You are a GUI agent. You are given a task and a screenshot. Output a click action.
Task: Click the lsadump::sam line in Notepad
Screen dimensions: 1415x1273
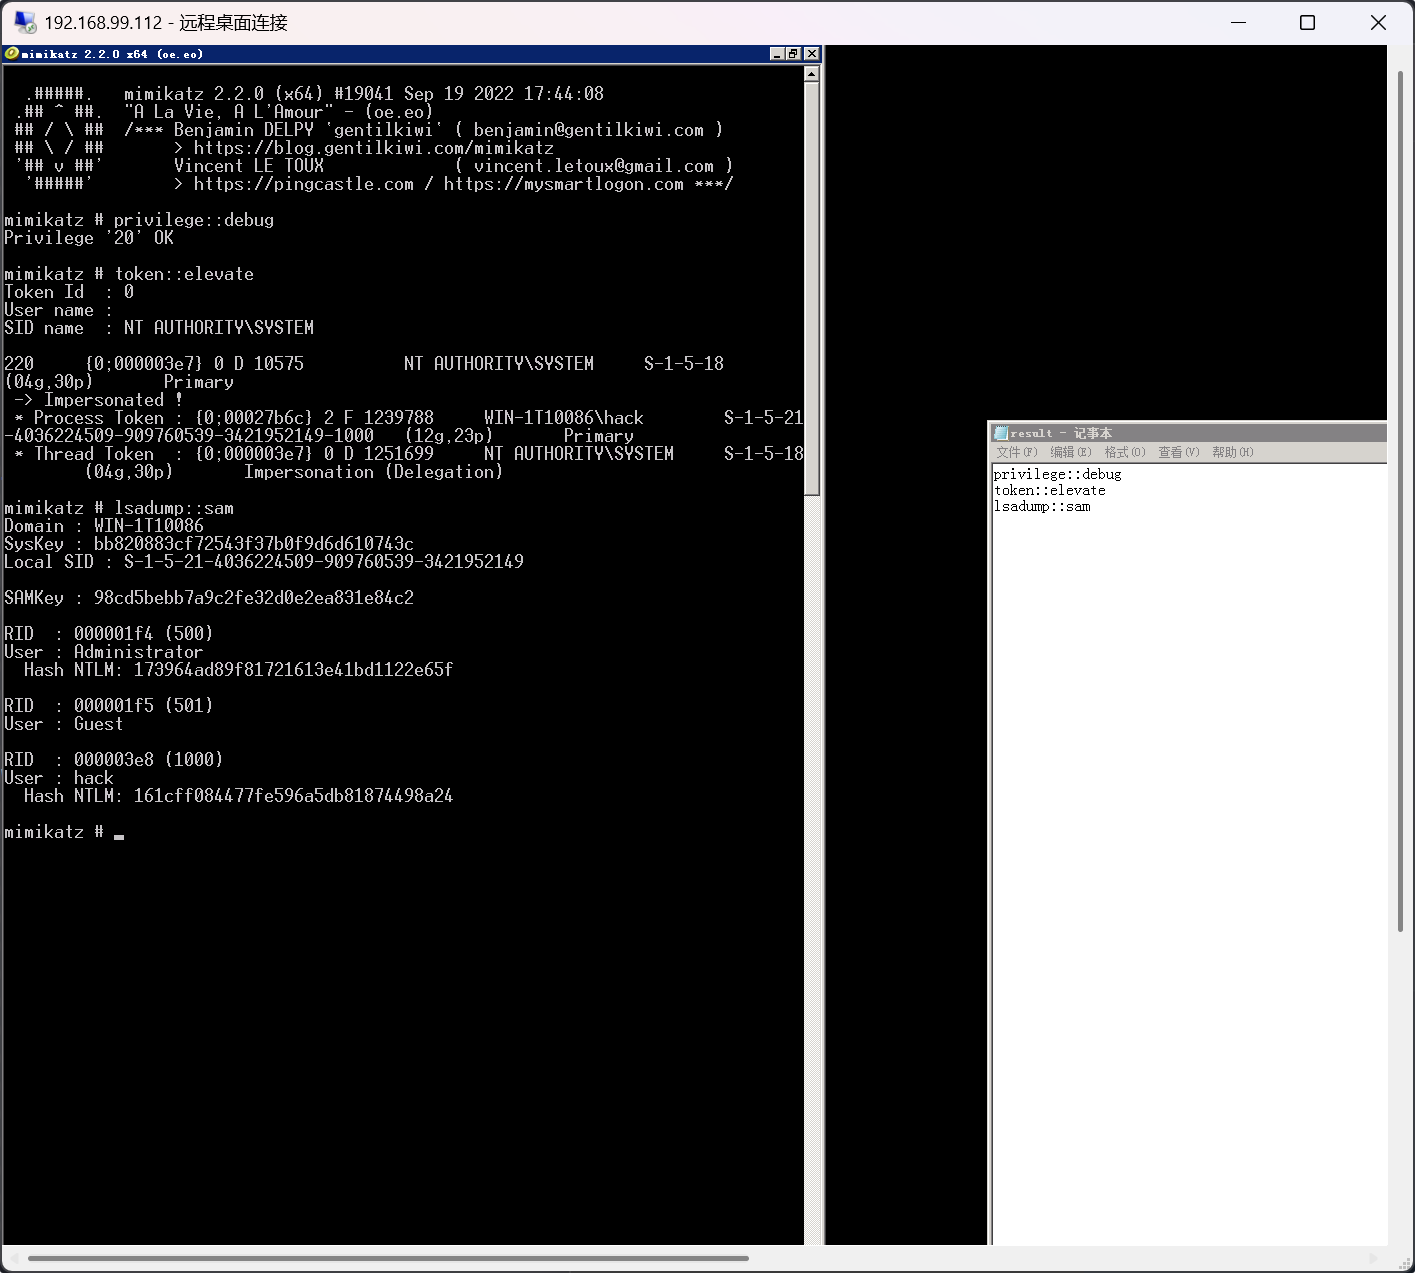point(1041,506)
